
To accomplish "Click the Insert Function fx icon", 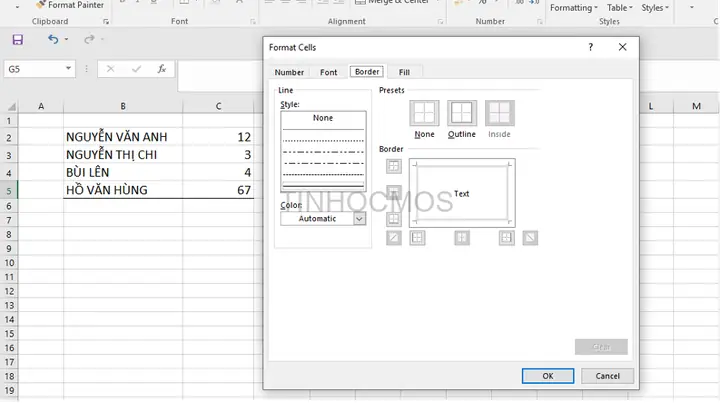I will pyautogui.click(x=162, y=69).
